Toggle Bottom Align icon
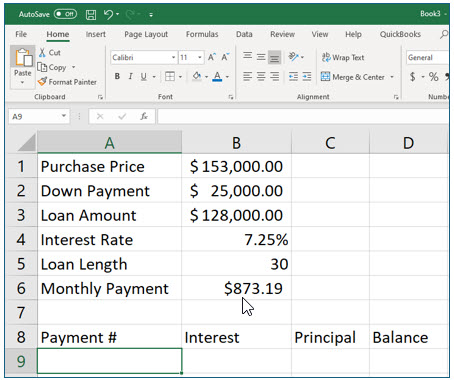Image resolution: width=454 pixels, height=380 pixels. (274, 57)
